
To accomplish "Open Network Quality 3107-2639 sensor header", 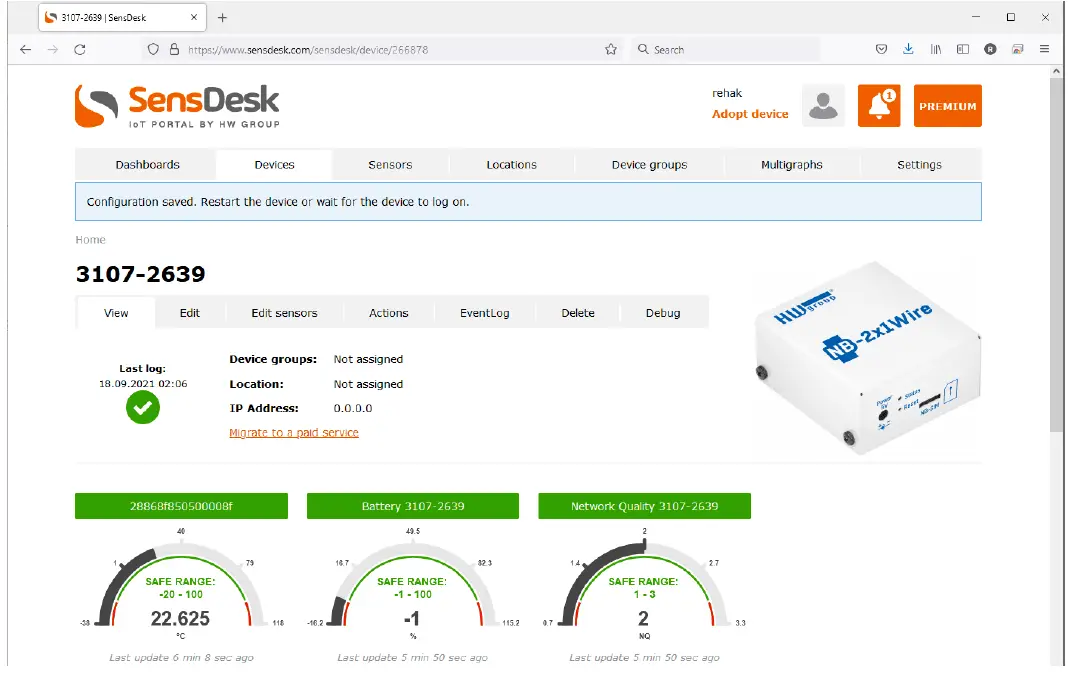I will (644, 506).
